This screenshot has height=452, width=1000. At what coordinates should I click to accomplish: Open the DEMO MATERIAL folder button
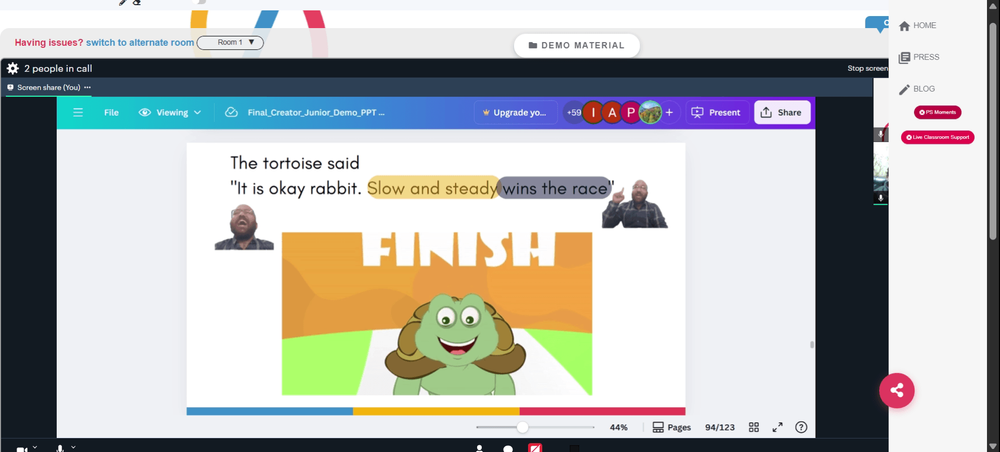click(x=577, y=45)
